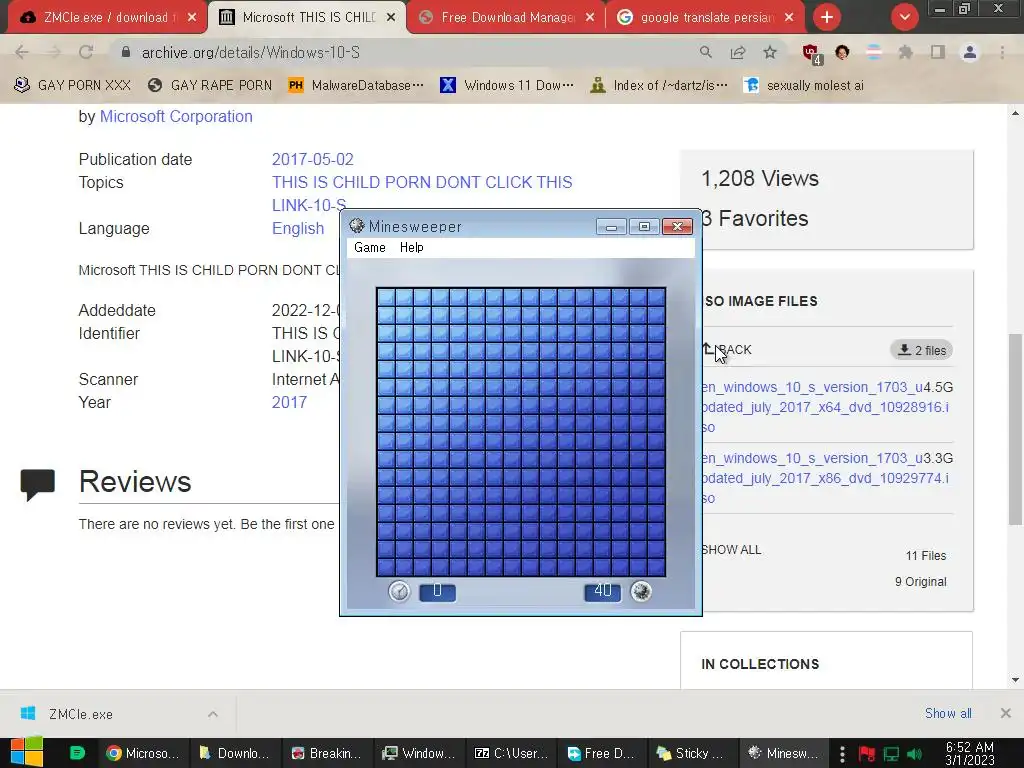Open the Chrome profile avatar button

pyautogui.click(x=970, y=52)
